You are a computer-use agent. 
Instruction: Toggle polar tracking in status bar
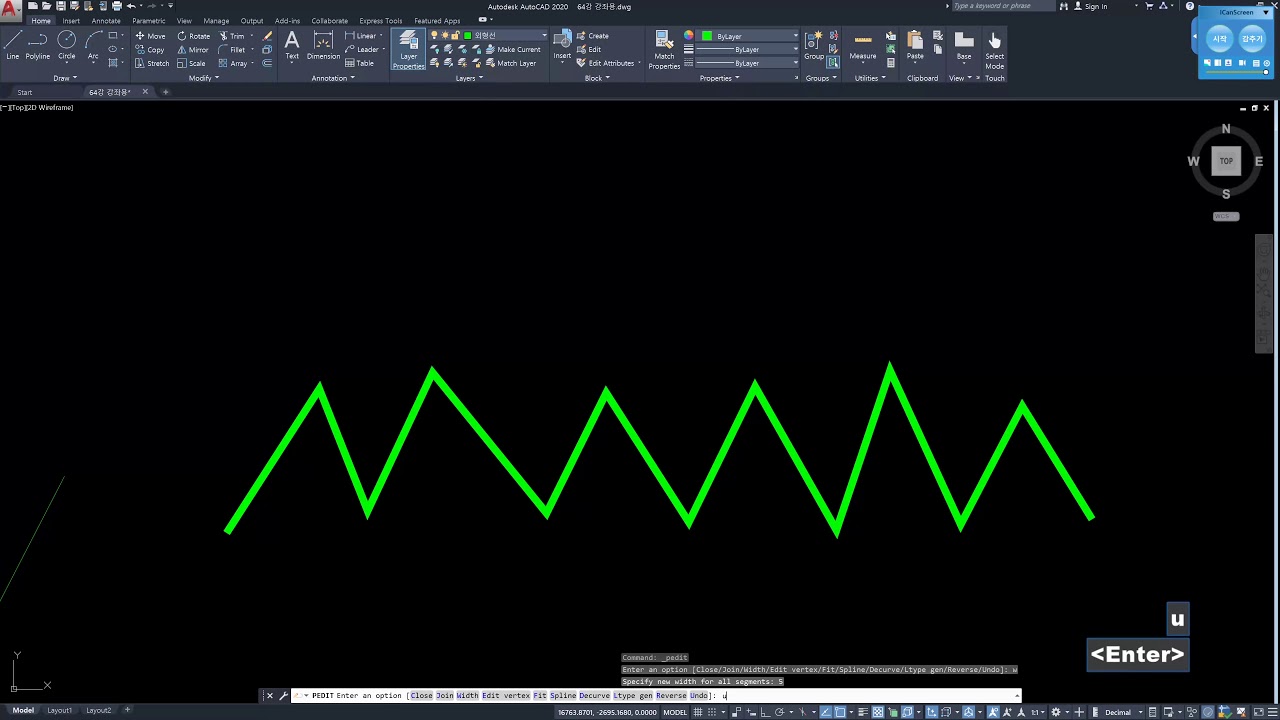(779, 712)
